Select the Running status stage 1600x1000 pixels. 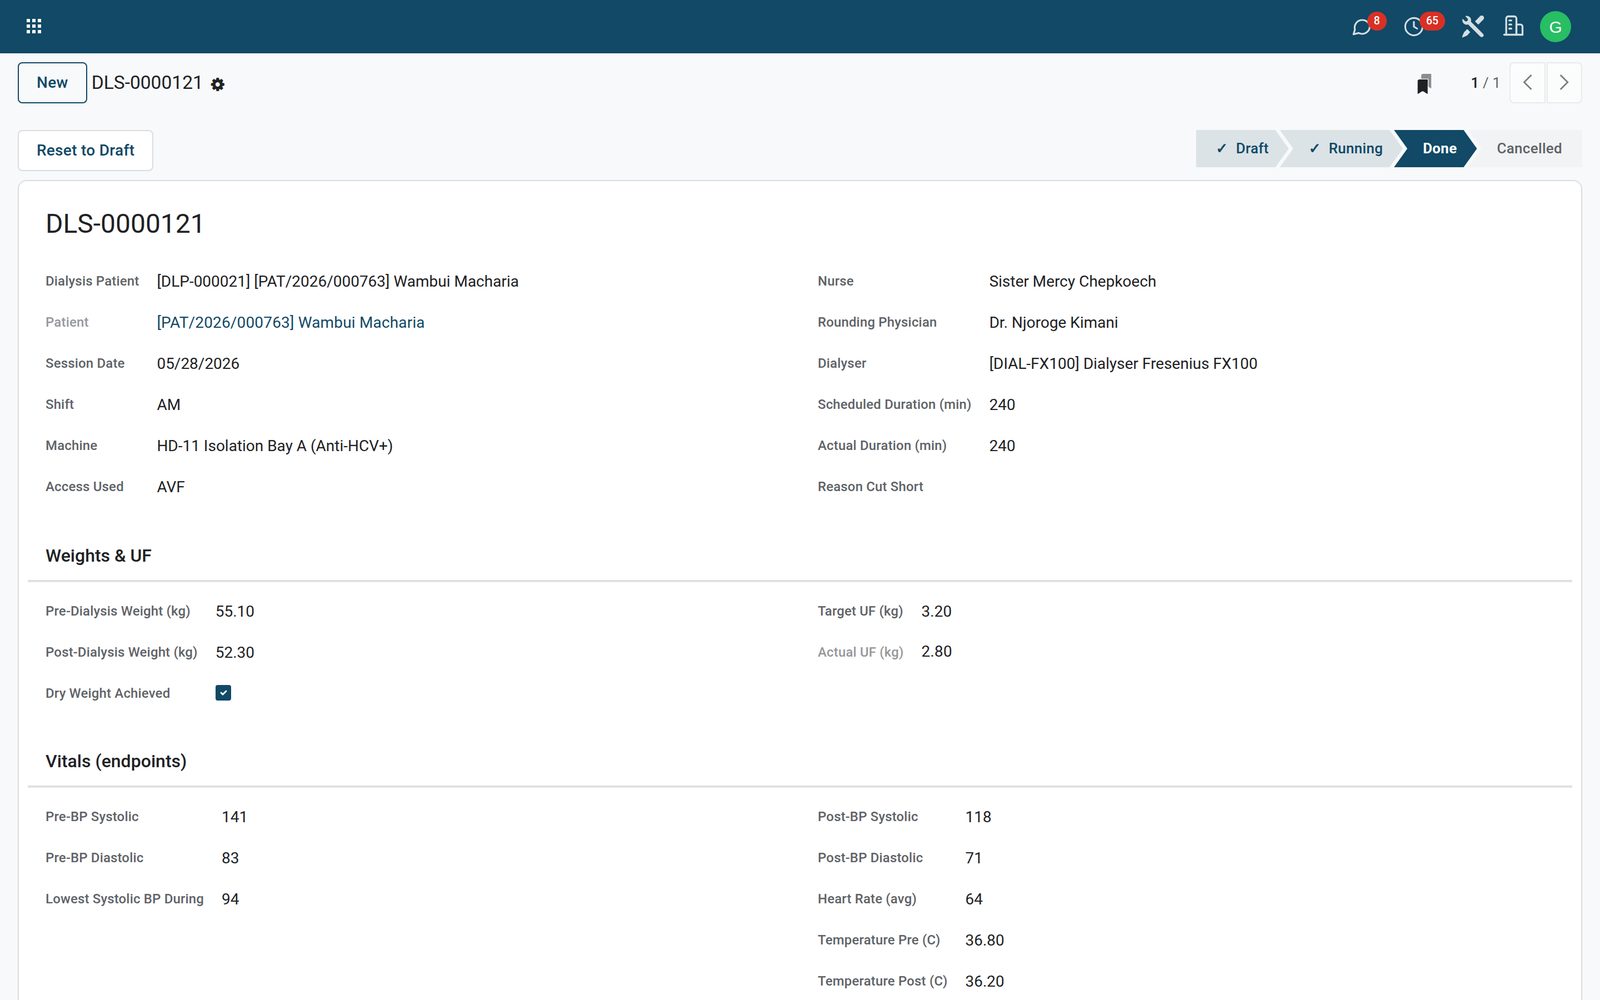[1344, 148]
